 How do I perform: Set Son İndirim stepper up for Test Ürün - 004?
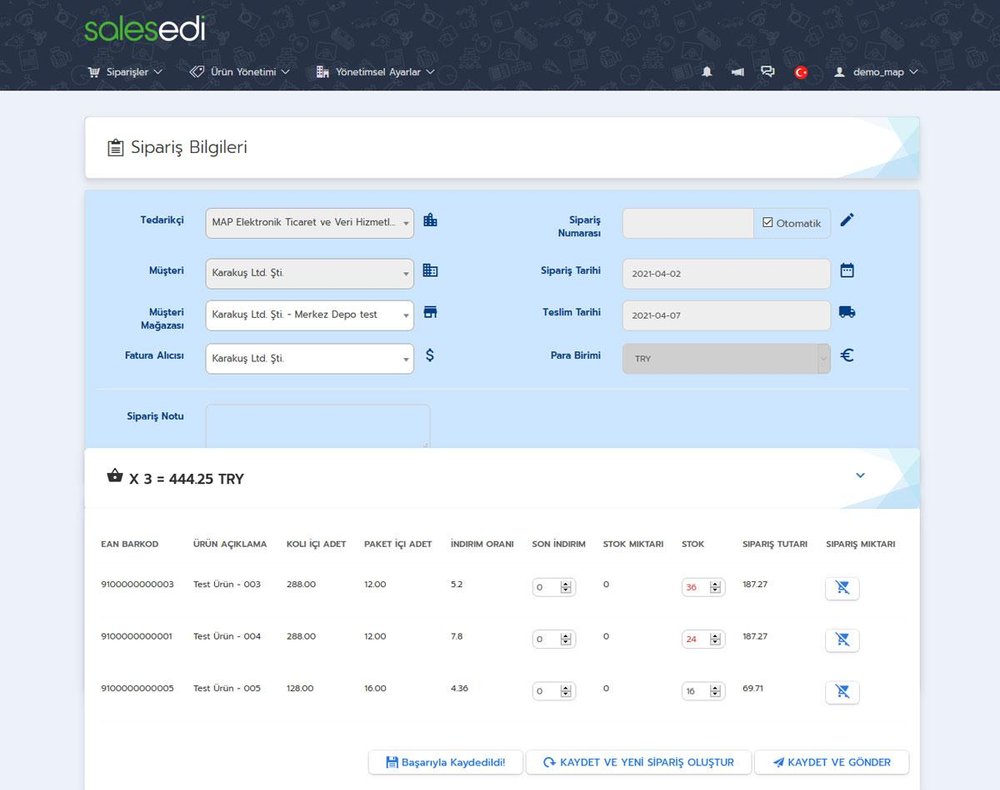(566, 635)
